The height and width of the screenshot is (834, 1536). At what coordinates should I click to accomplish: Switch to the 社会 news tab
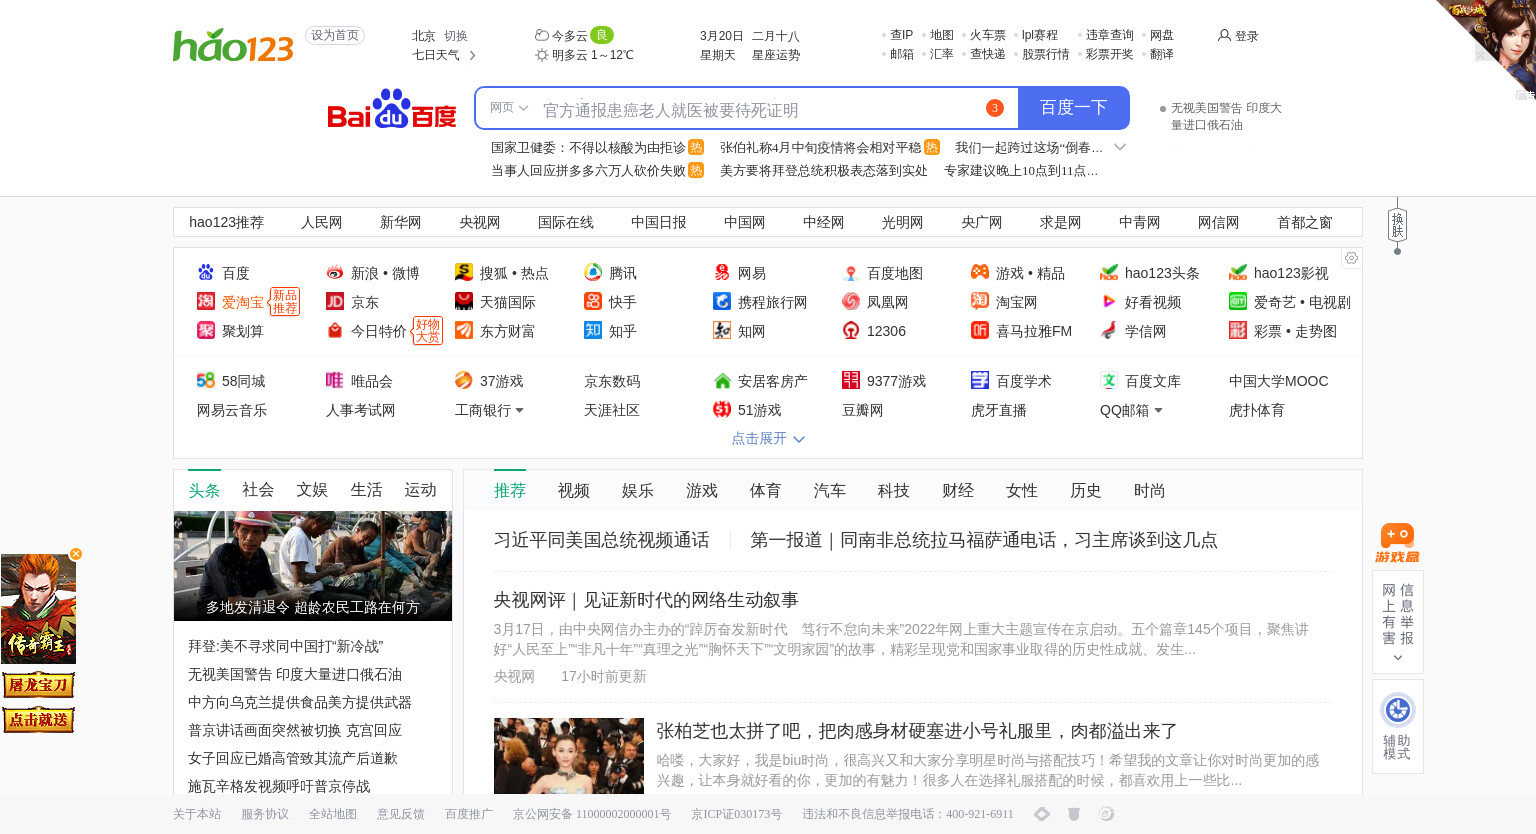[258, 489]
